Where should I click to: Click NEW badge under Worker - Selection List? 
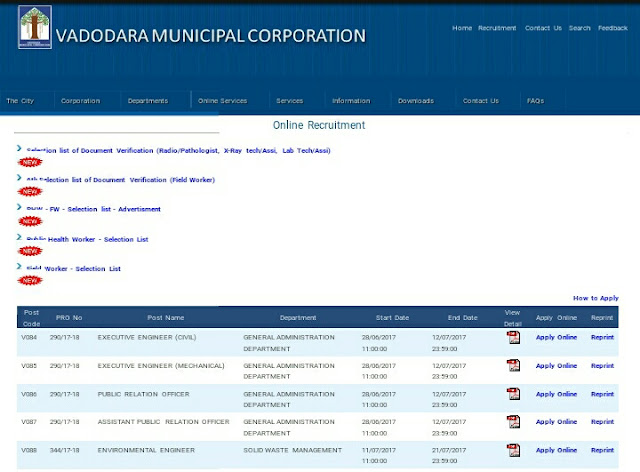click(x=30, y=281)
